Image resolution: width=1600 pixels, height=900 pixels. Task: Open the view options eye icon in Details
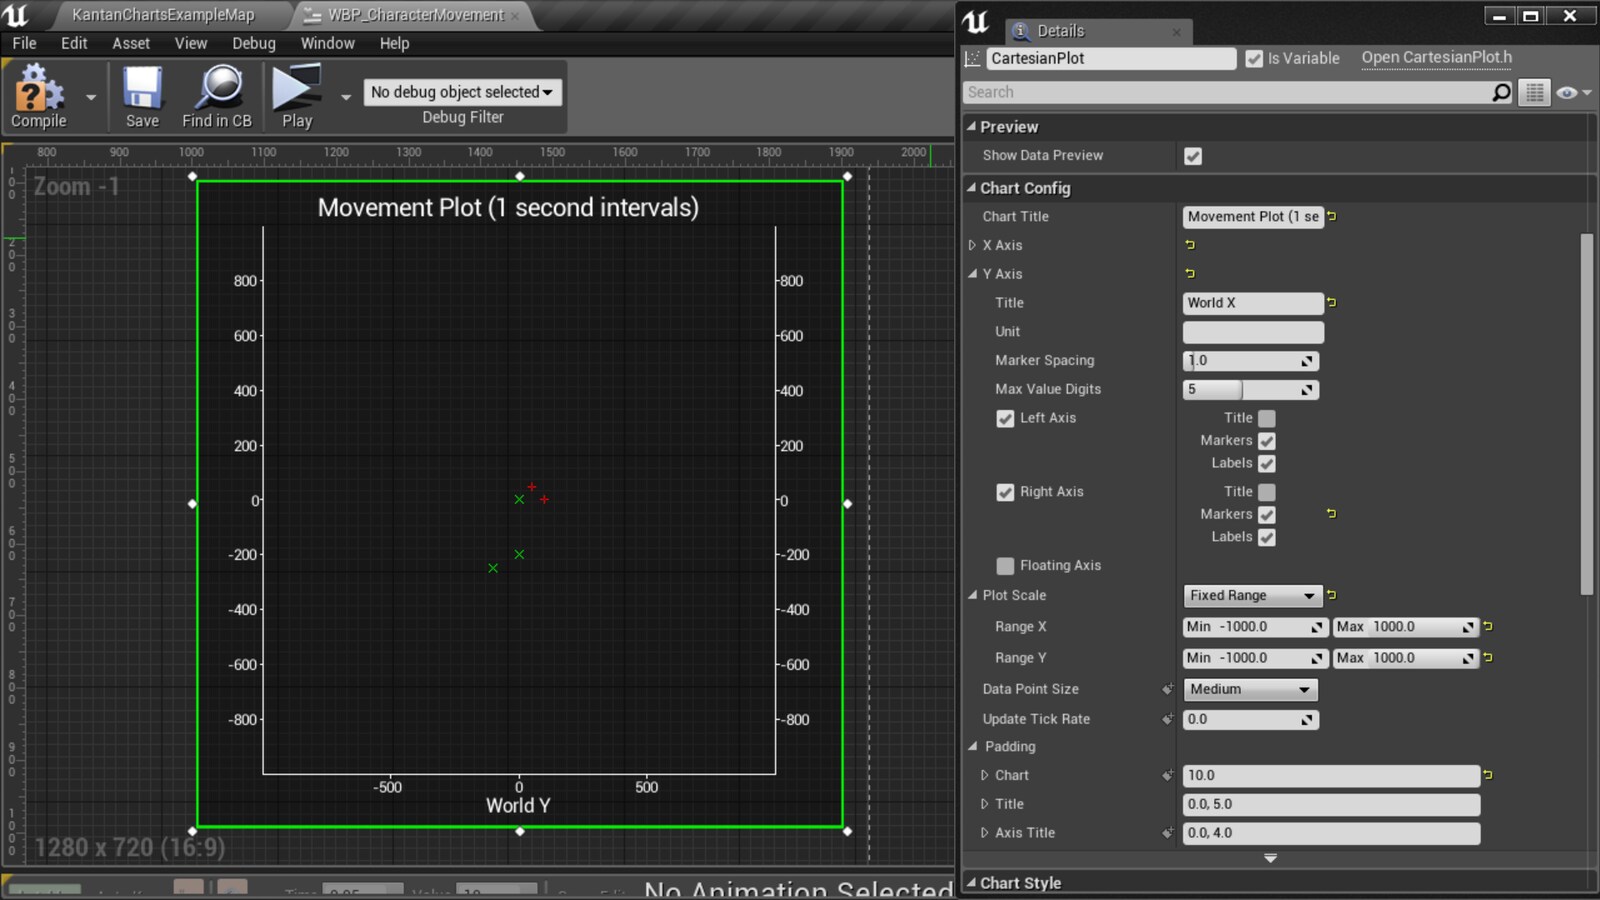pyautogui.click(x=1566, y=92)
